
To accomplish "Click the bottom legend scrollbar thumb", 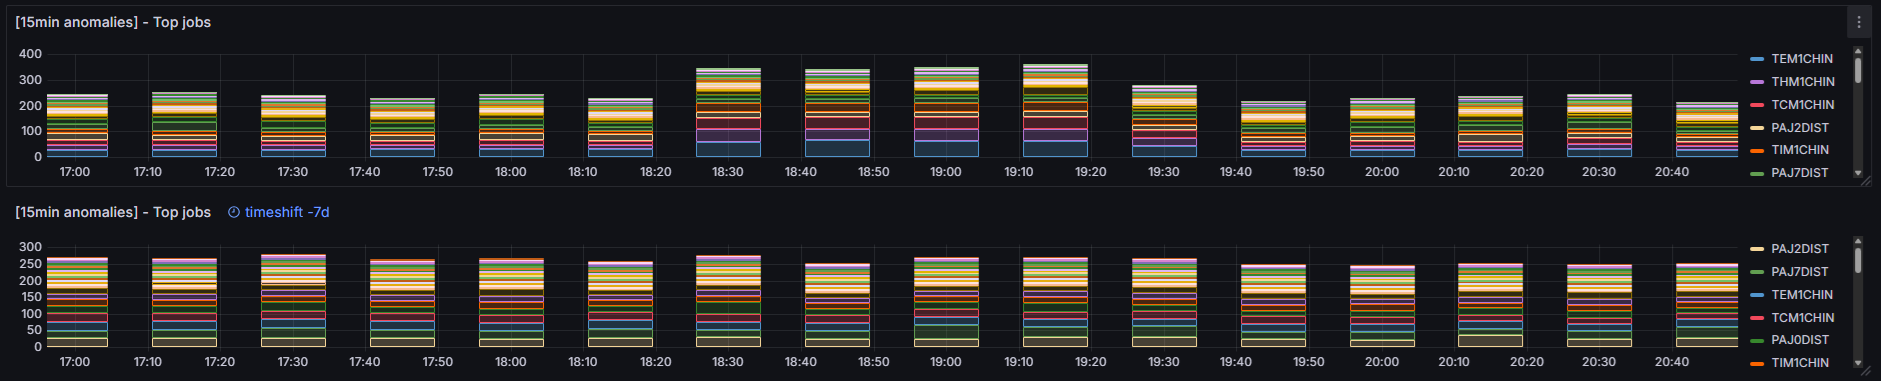I will click(x=1858, y=260).
